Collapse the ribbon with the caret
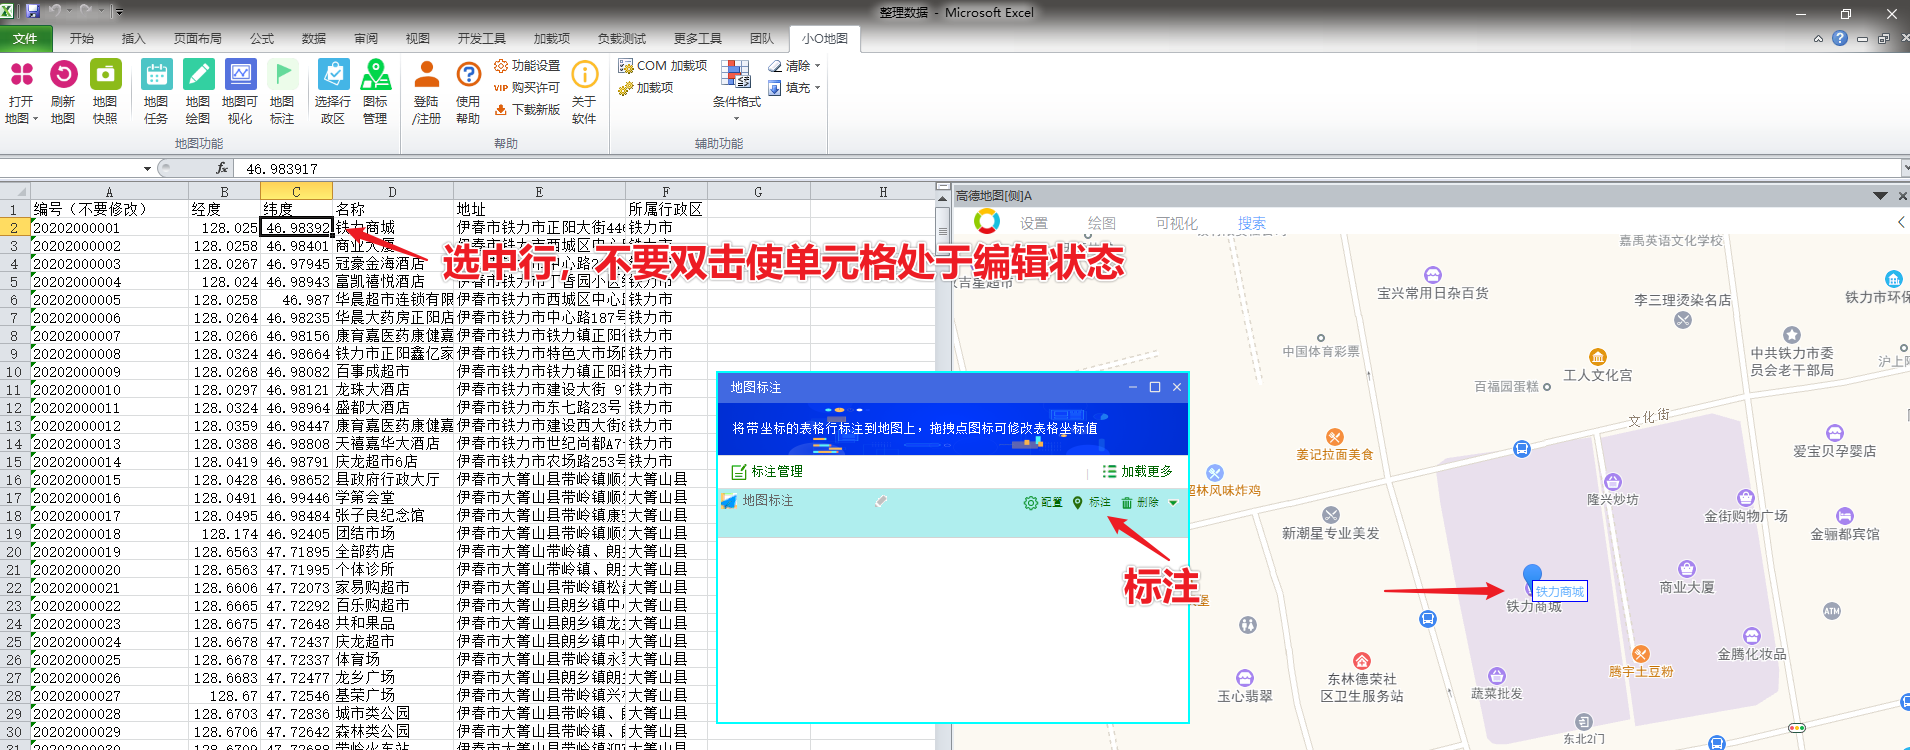 pos(1818,39)
